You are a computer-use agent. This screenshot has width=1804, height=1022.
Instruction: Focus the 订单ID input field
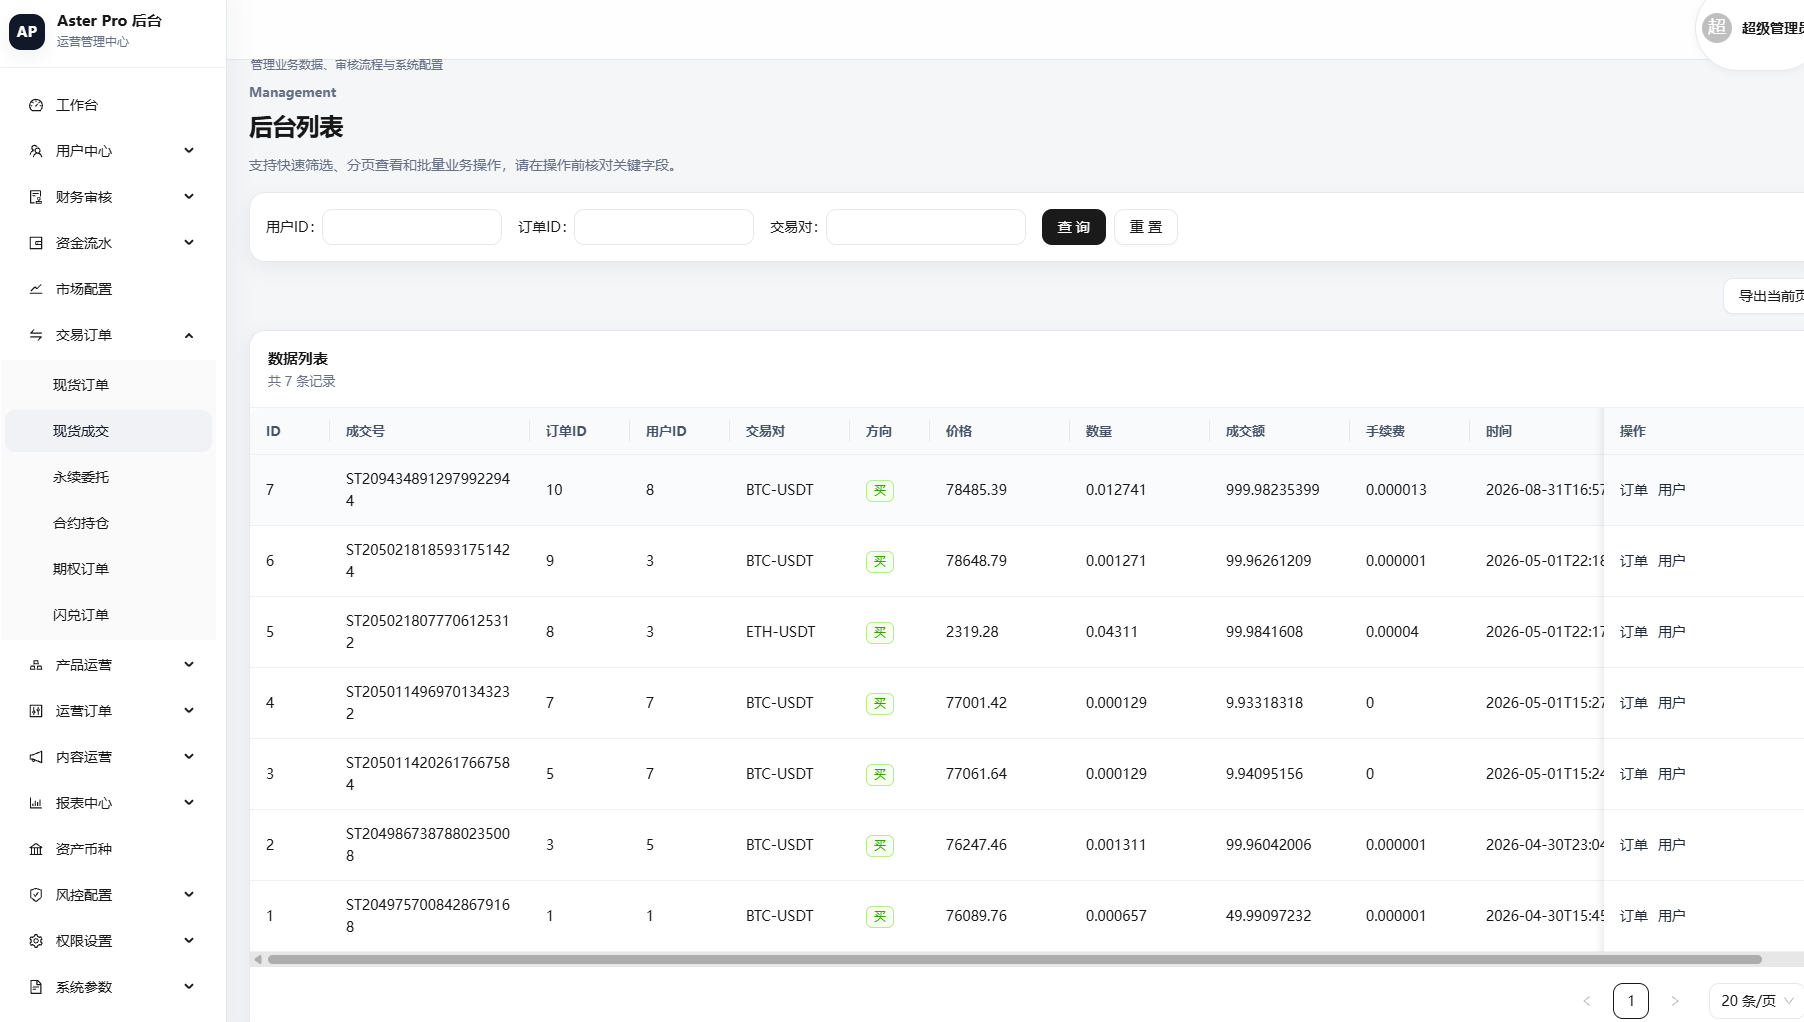pyautogui.click(x=664, y=227)
